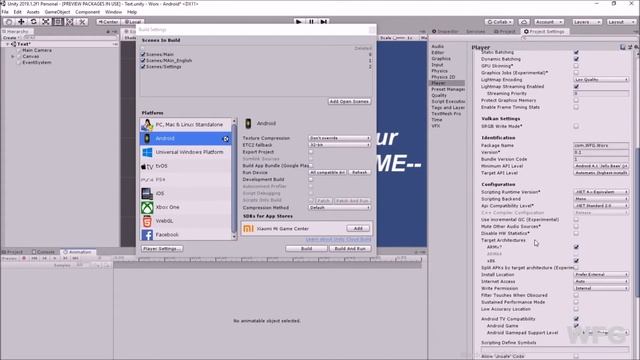Screen dimensions: 640x360
Task: Open Texture Compression dropdown
Action: coord(340,138)
